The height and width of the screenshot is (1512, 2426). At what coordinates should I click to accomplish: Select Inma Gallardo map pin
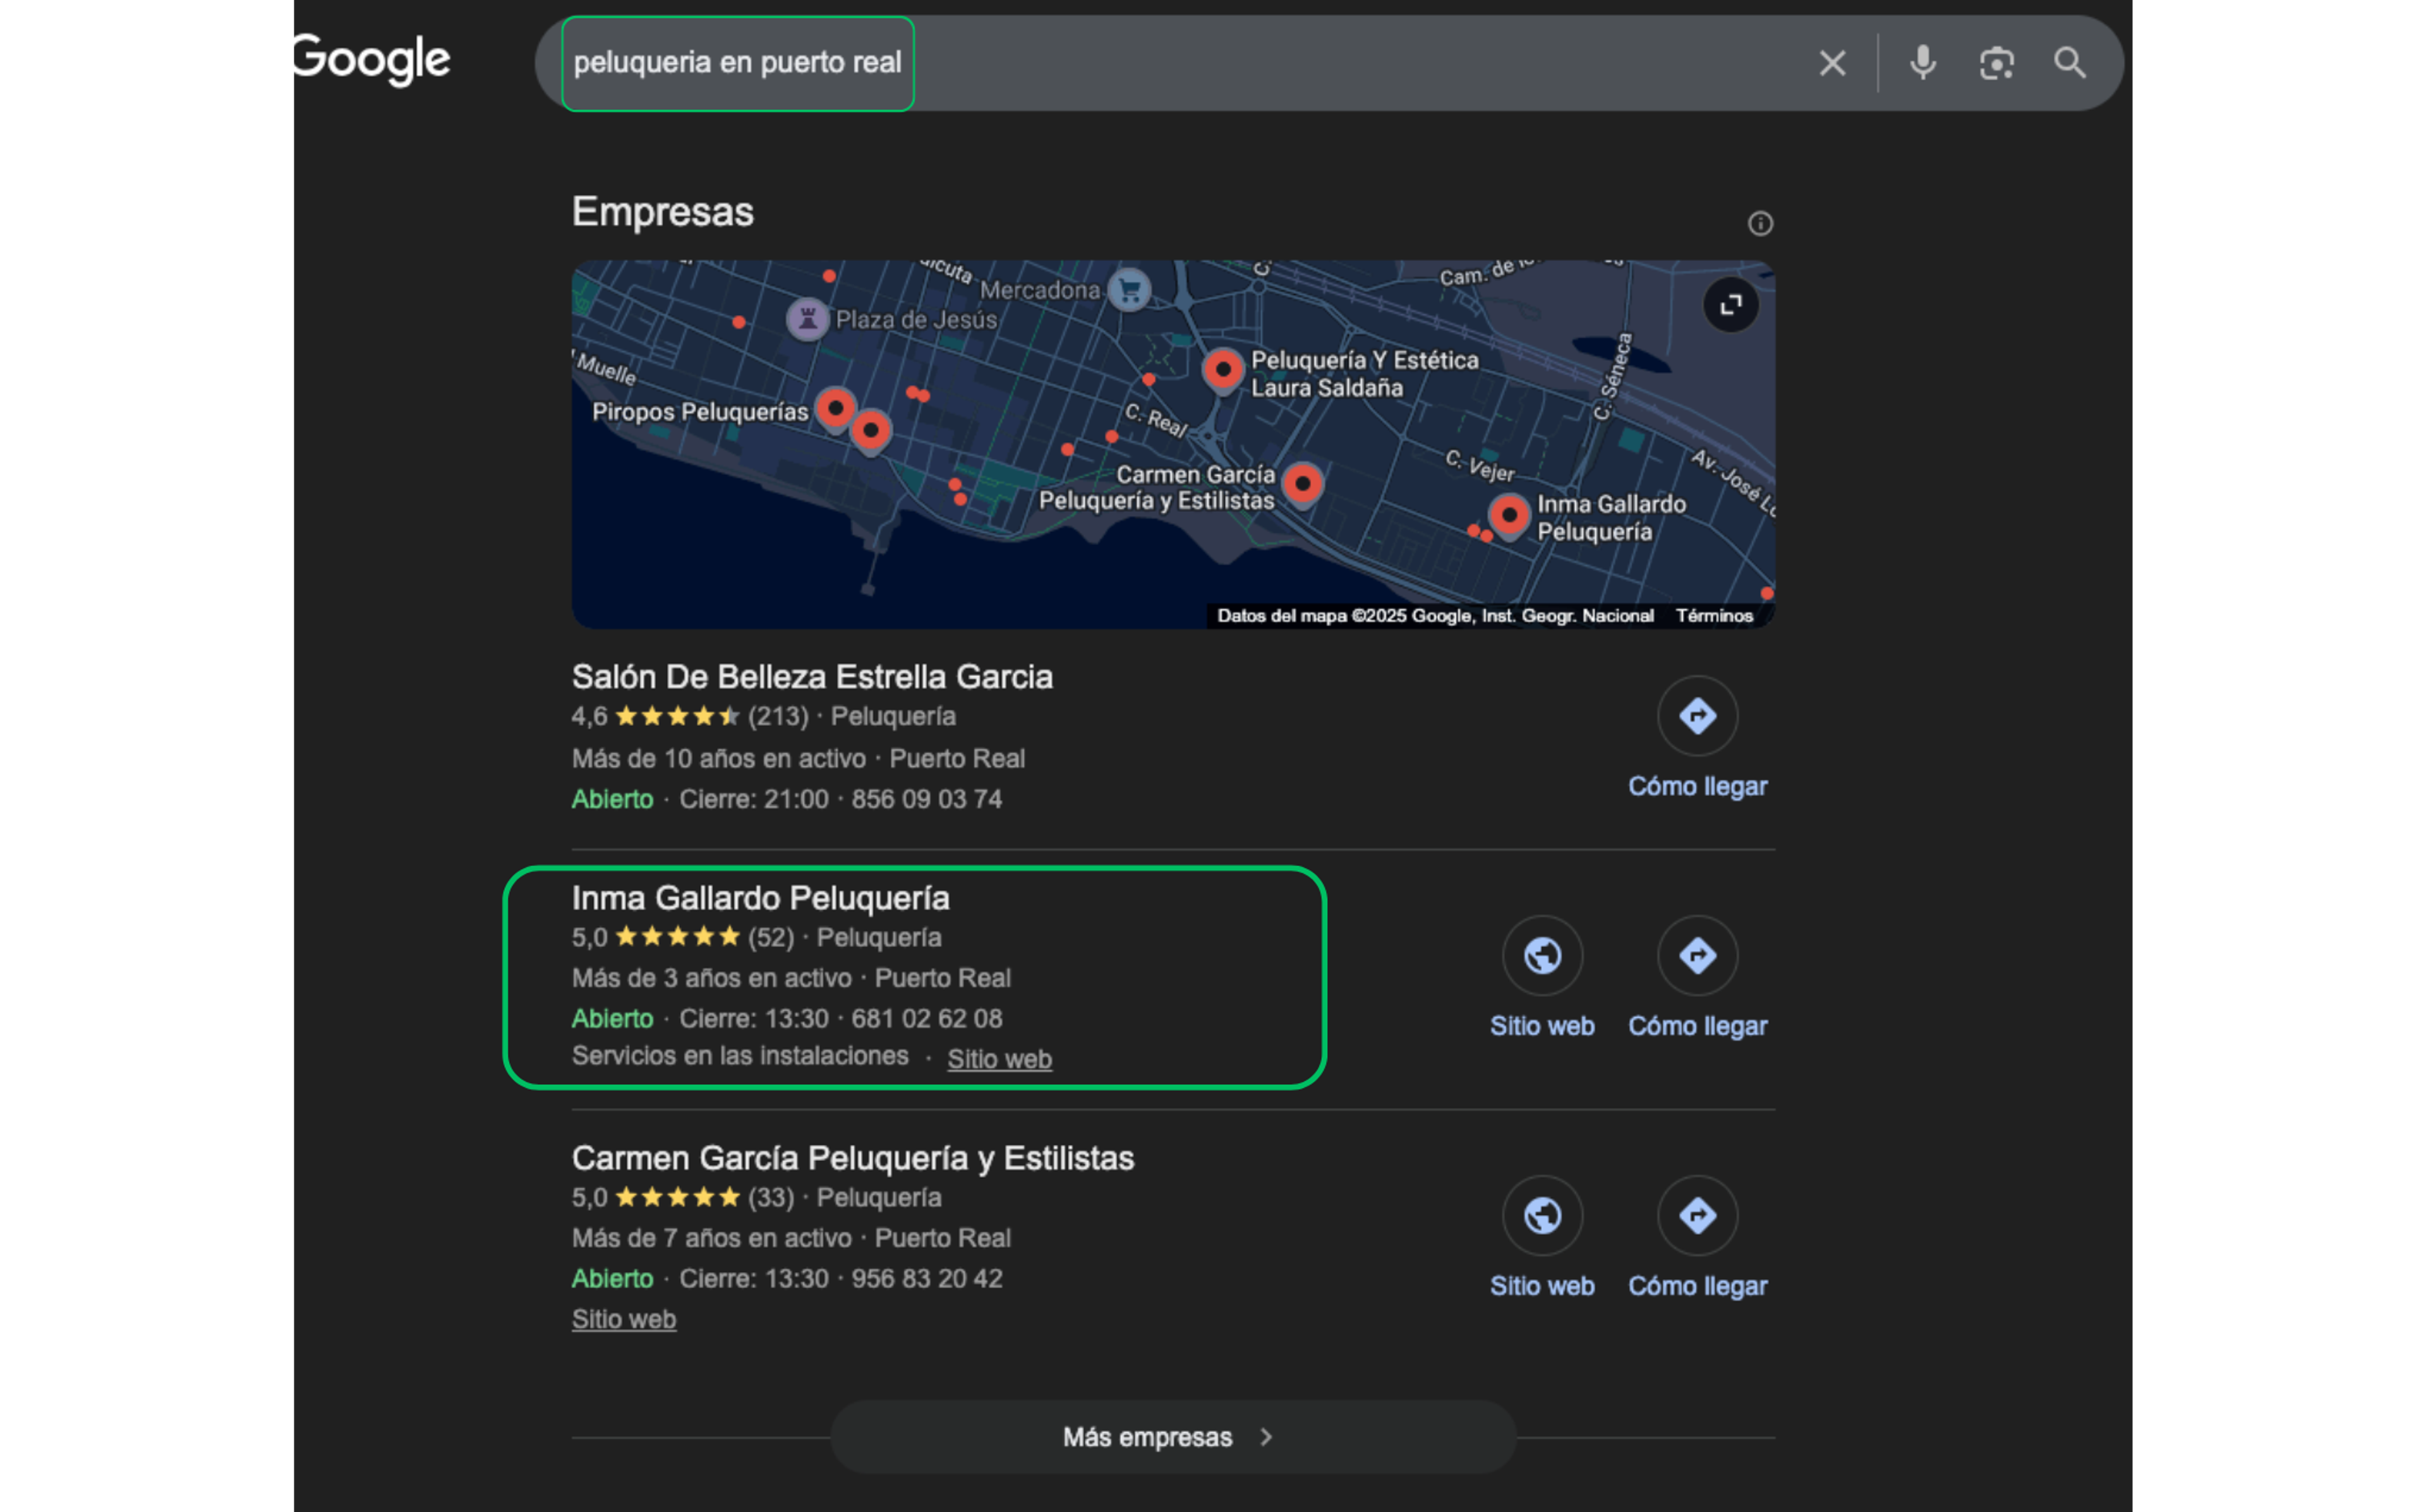tap(1509, 517)
